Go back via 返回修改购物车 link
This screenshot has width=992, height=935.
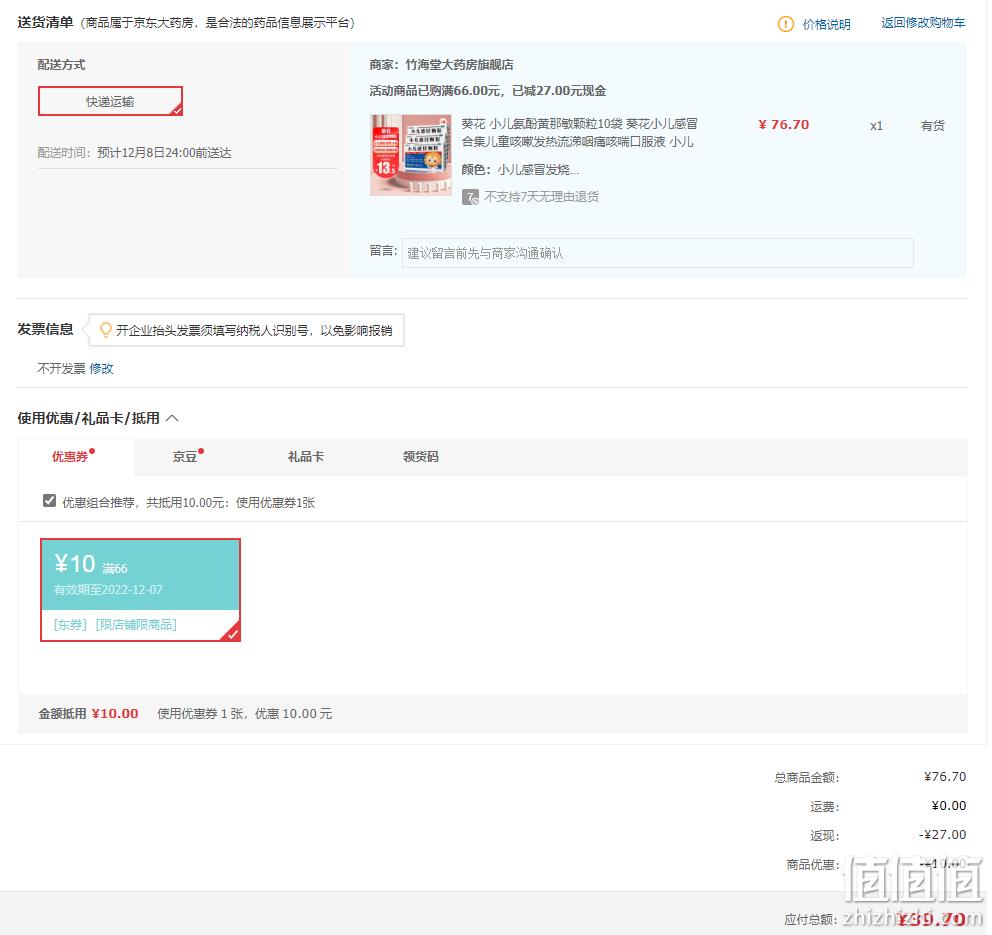pyautogui.click(x=923, y=23)
